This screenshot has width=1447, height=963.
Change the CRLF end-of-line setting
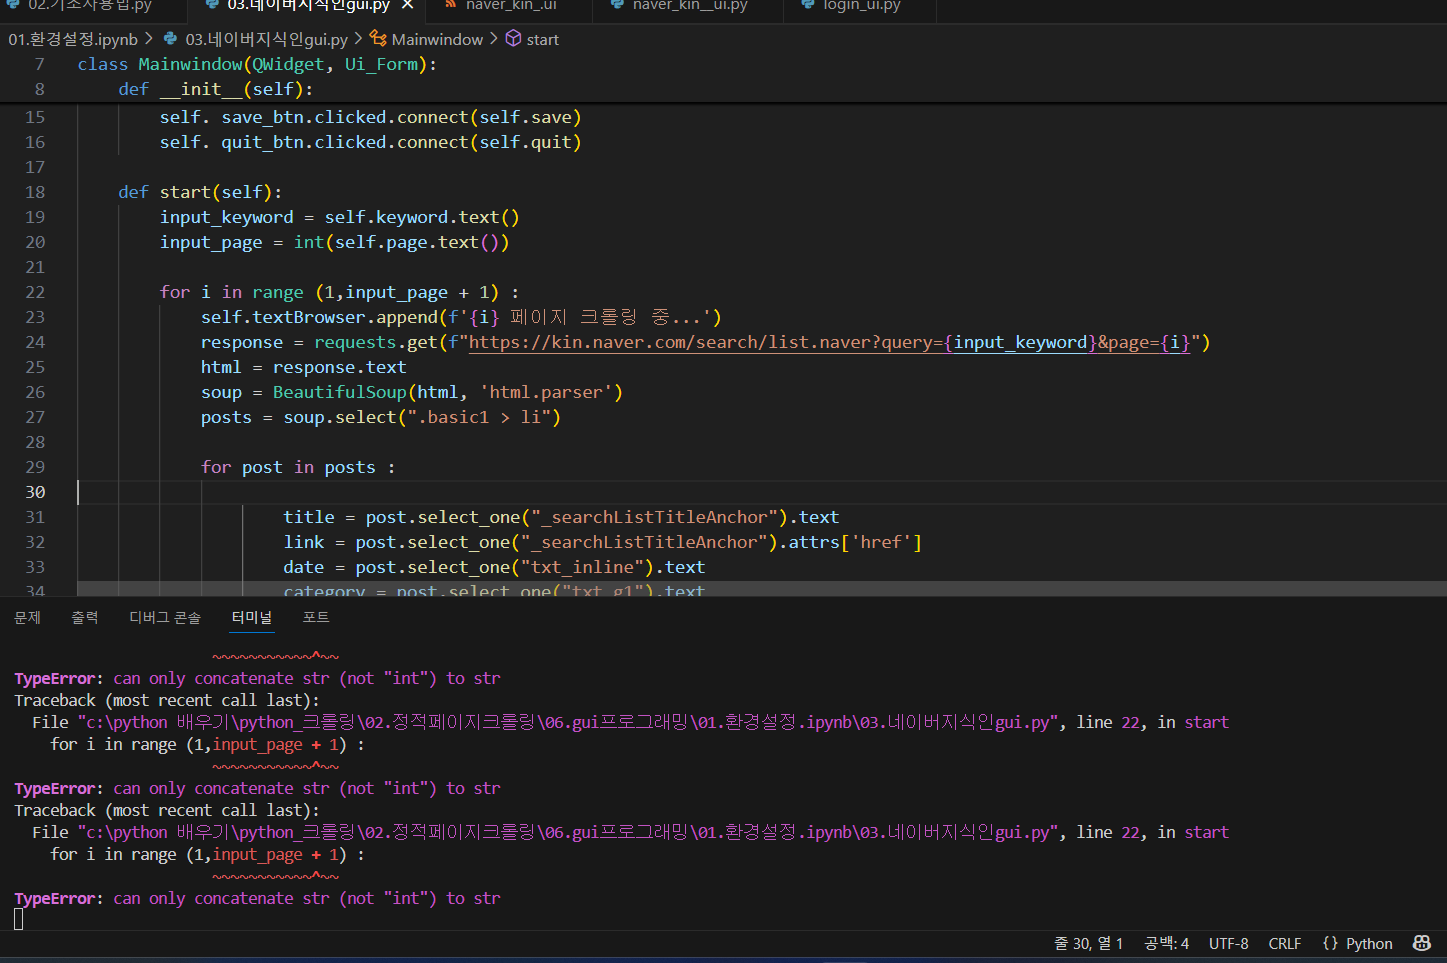point(1285,943)
